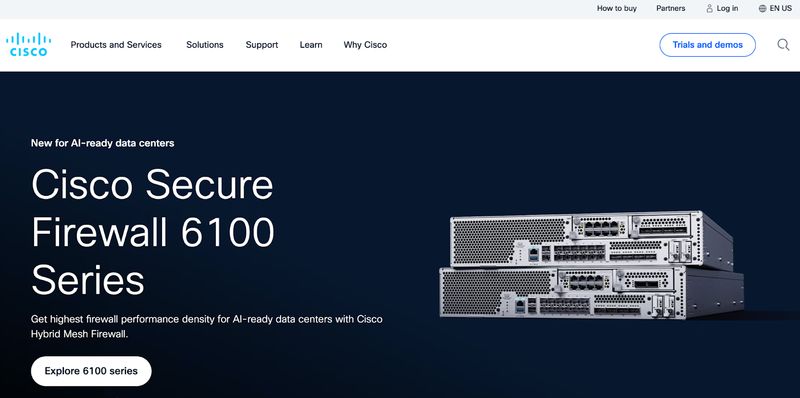Open the Support menu
Viewport: 800px width, 398px height.
pyautogui.click(x=262, y=45)
